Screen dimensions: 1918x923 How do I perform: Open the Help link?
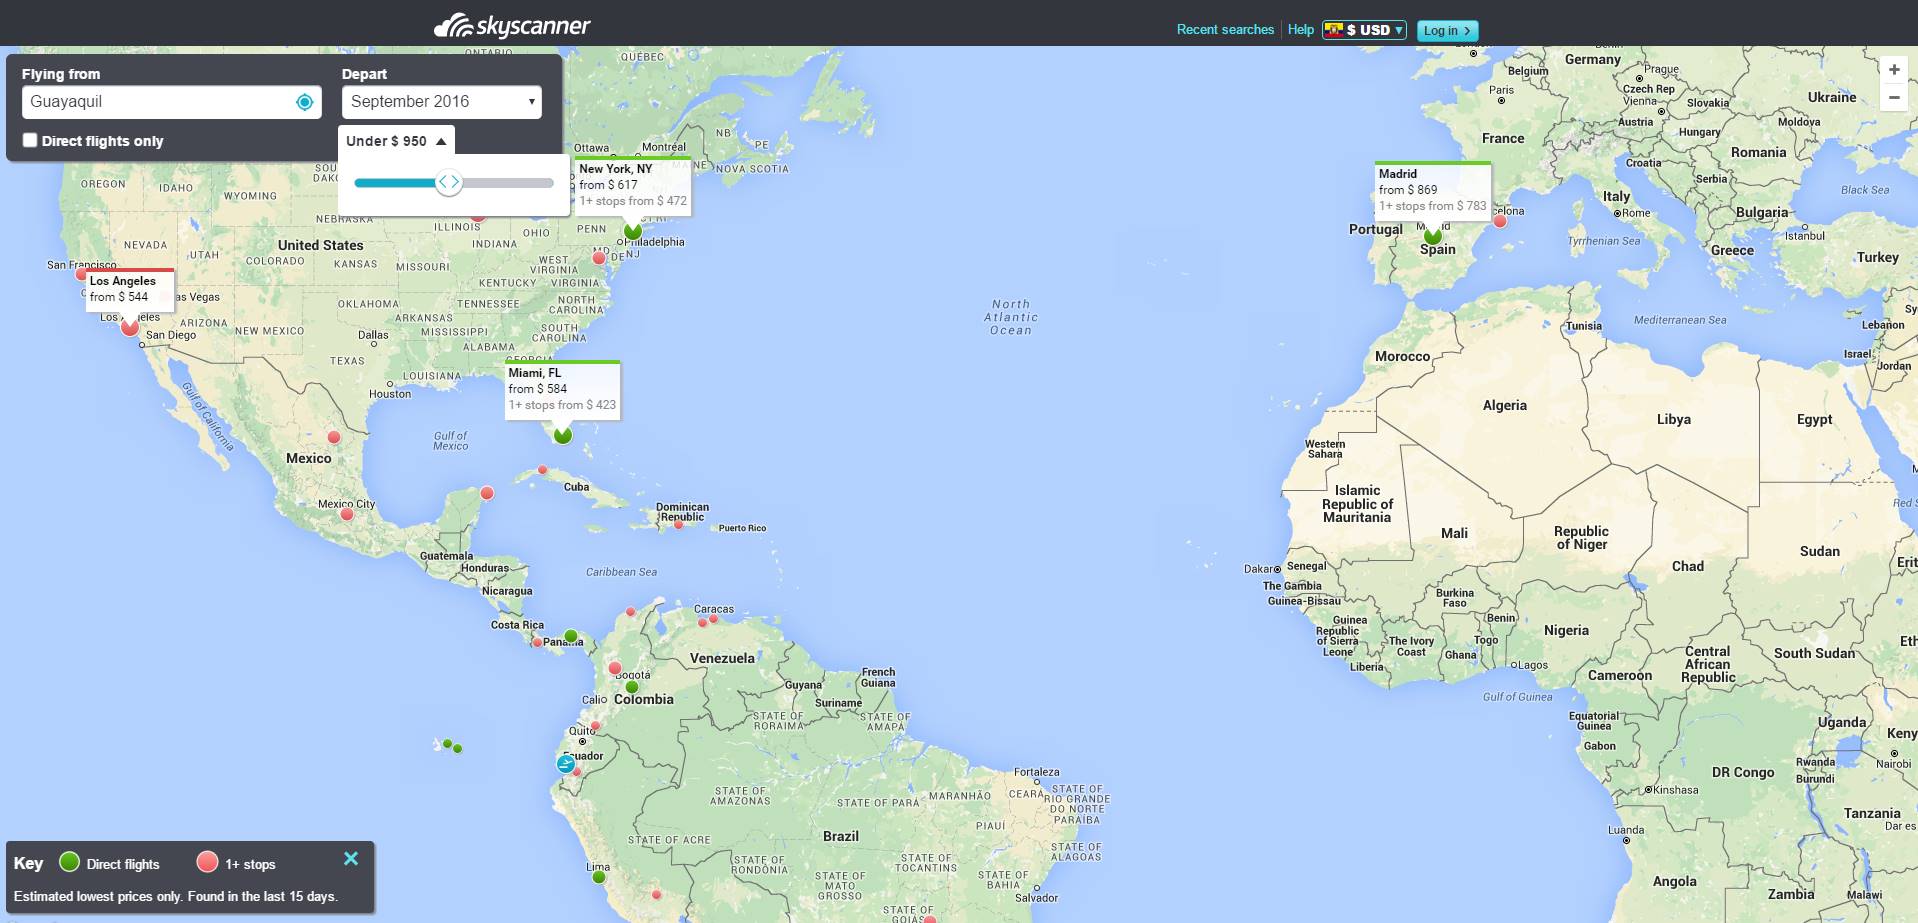(x=1300, y=30)
